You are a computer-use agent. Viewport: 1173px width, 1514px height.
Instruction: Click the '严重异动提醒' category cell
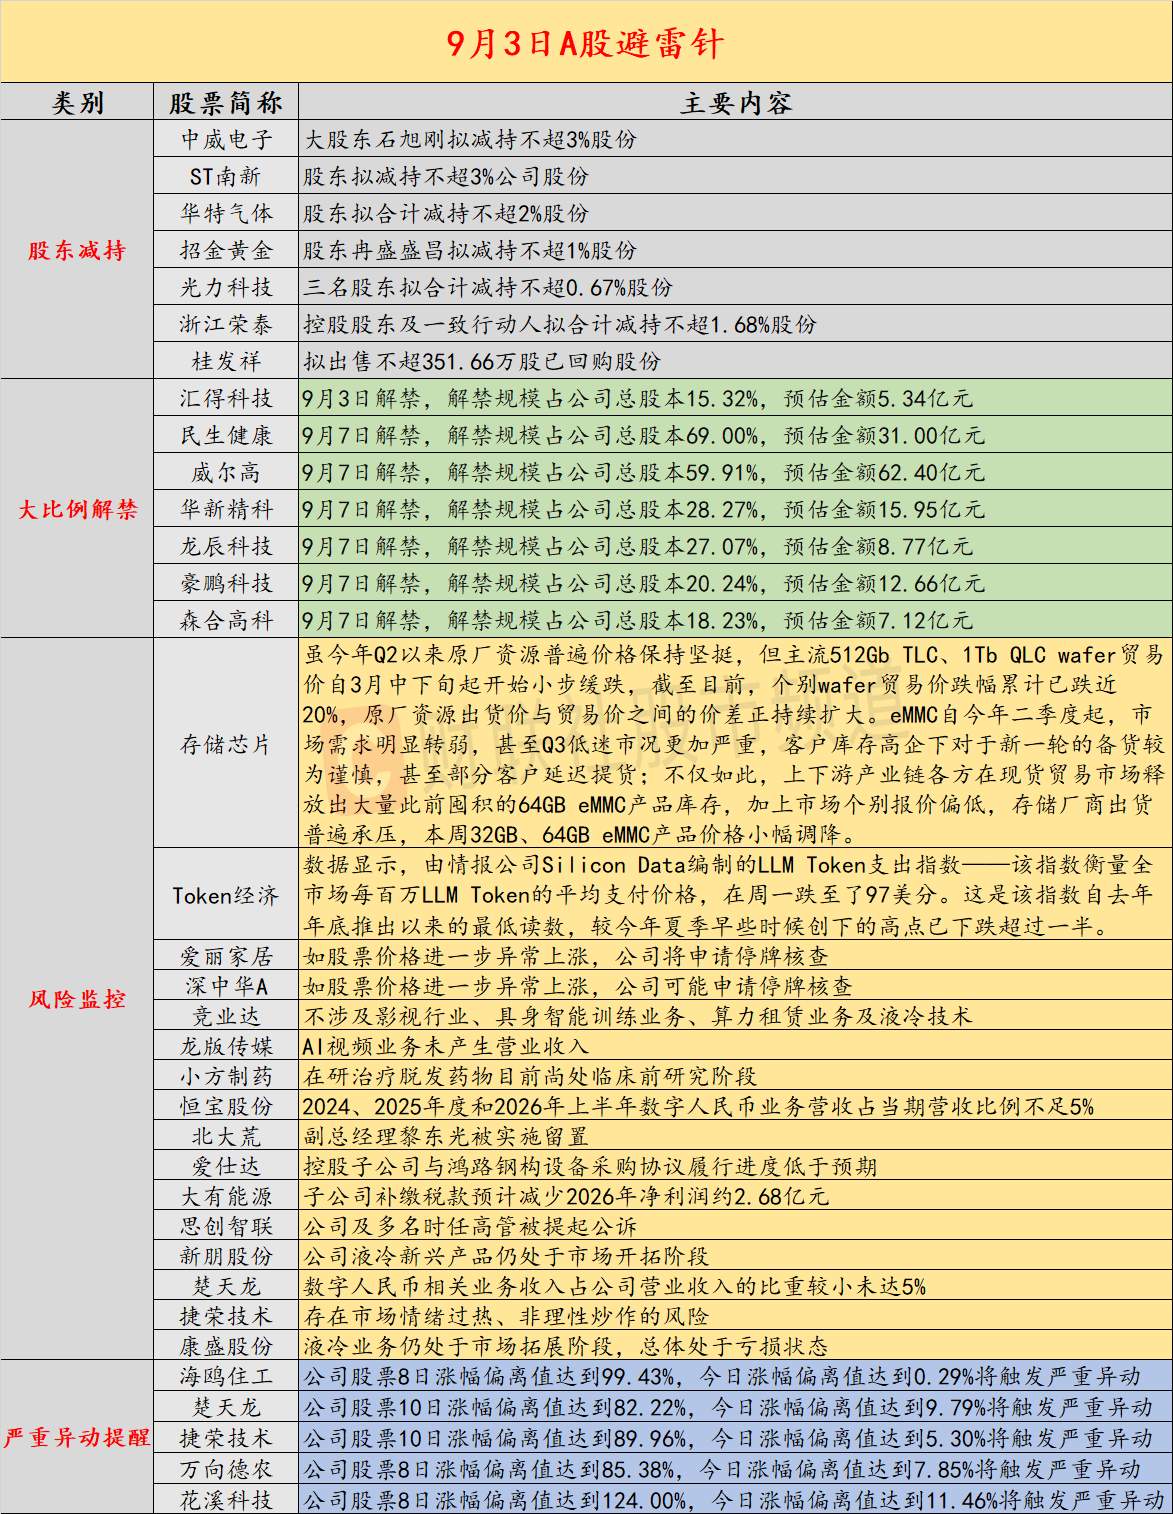pos(77,1437)
